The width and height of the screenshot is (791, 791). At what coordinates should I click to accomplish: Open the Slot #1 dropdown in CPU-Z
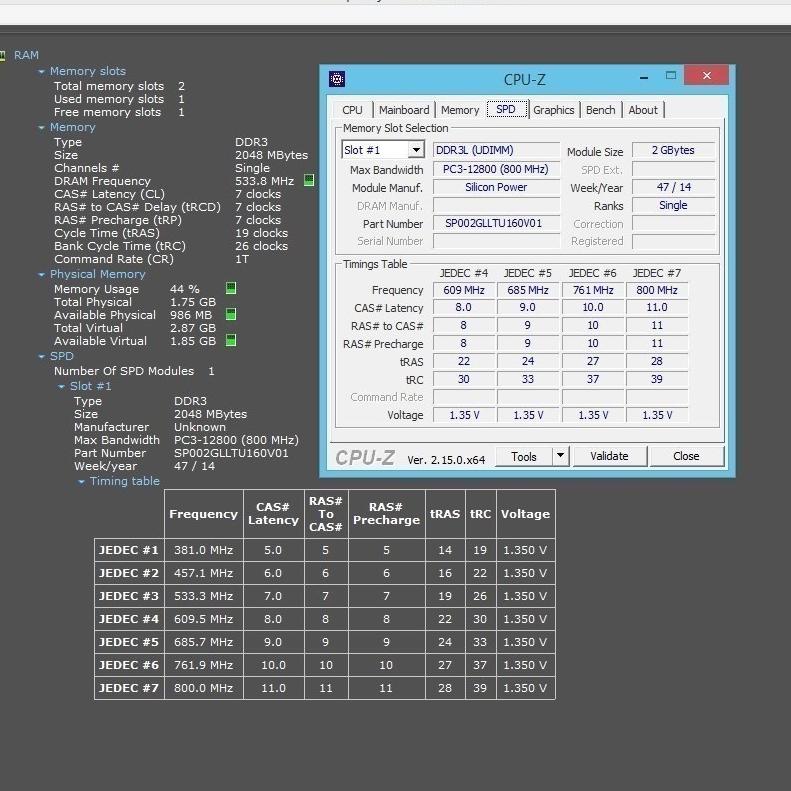pos(416,150)
